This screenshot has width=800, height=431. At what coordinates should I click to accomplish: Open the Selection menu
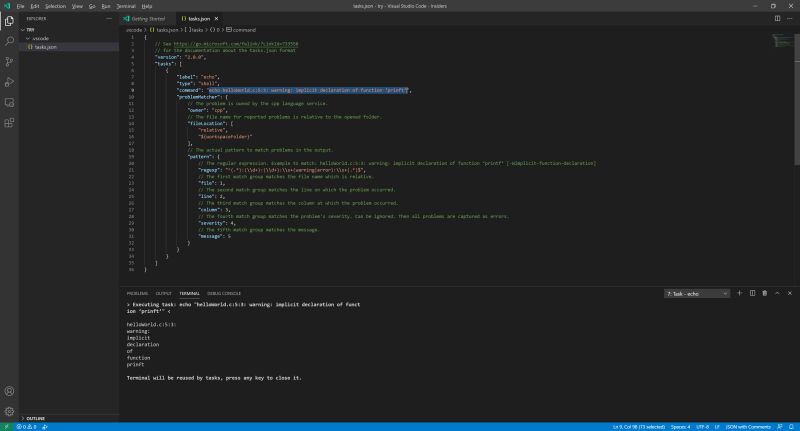pos(55,6)
